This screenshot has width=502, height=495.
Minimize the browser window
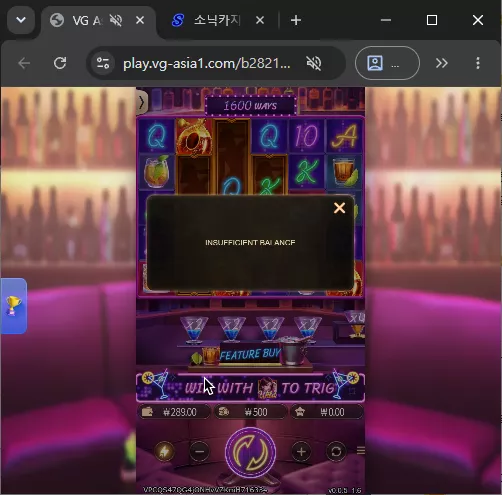[386, 20]
